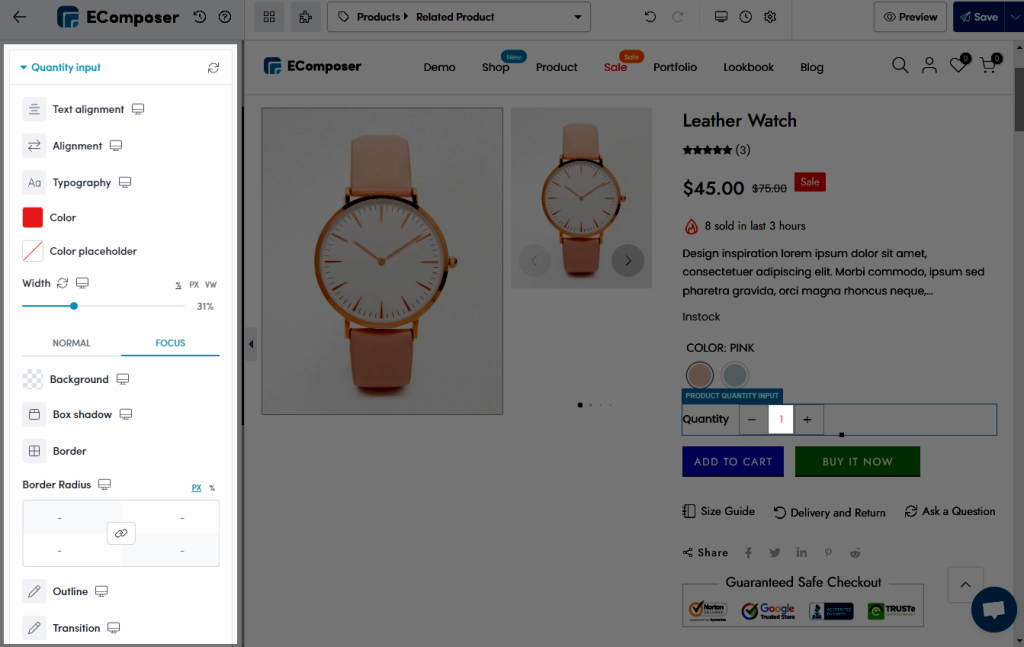Viewport: 1024px width, 647px height.
Task: Open the version history clock icon
Action: point(200,17)
